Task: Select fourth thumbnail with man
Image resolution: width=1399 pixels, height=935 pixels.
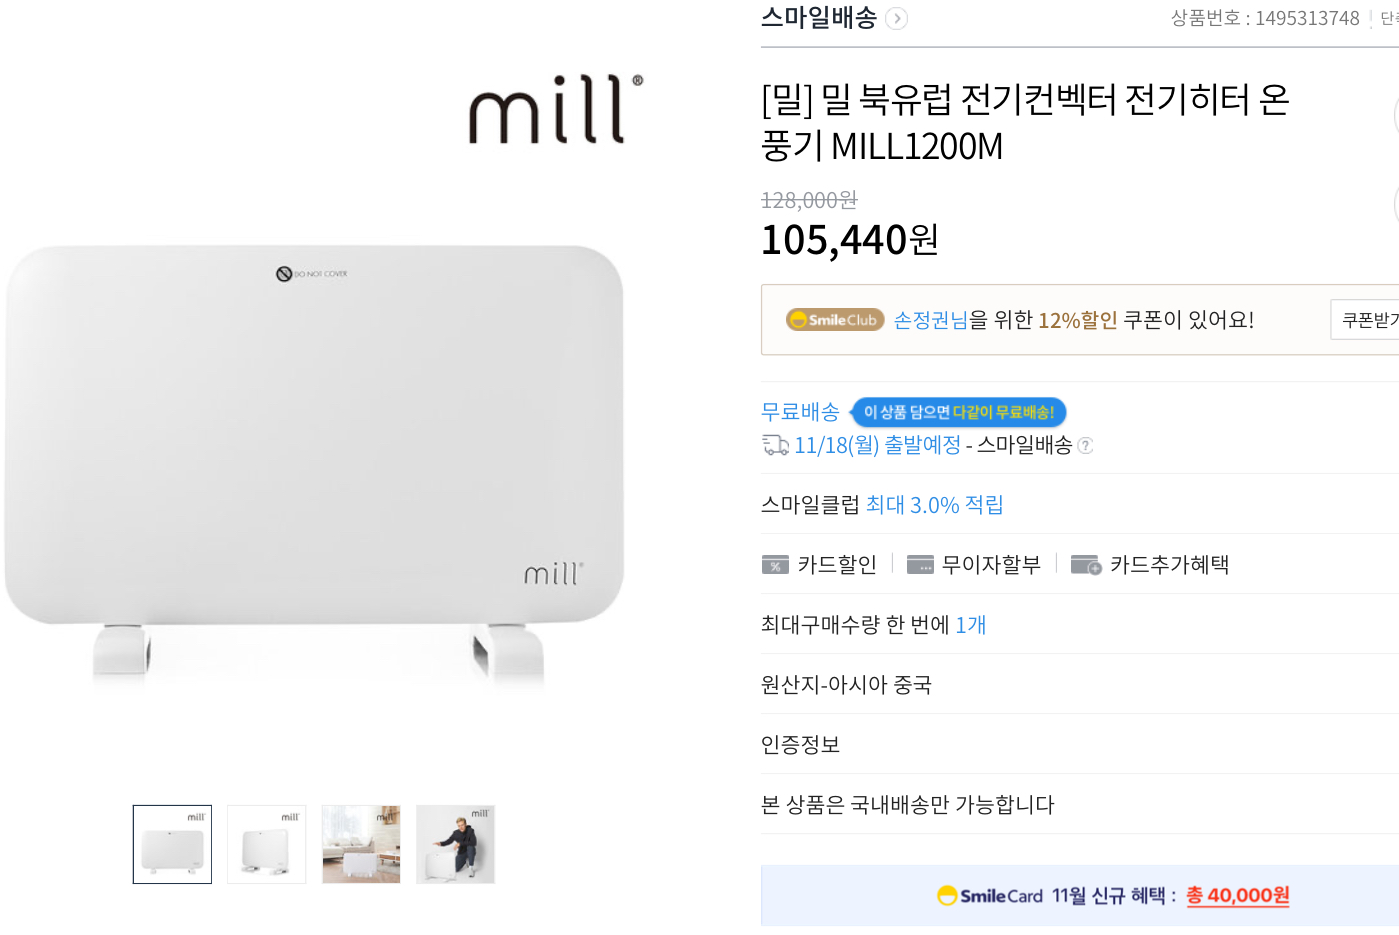Action: pyautogui.click(x=455, y=844)
